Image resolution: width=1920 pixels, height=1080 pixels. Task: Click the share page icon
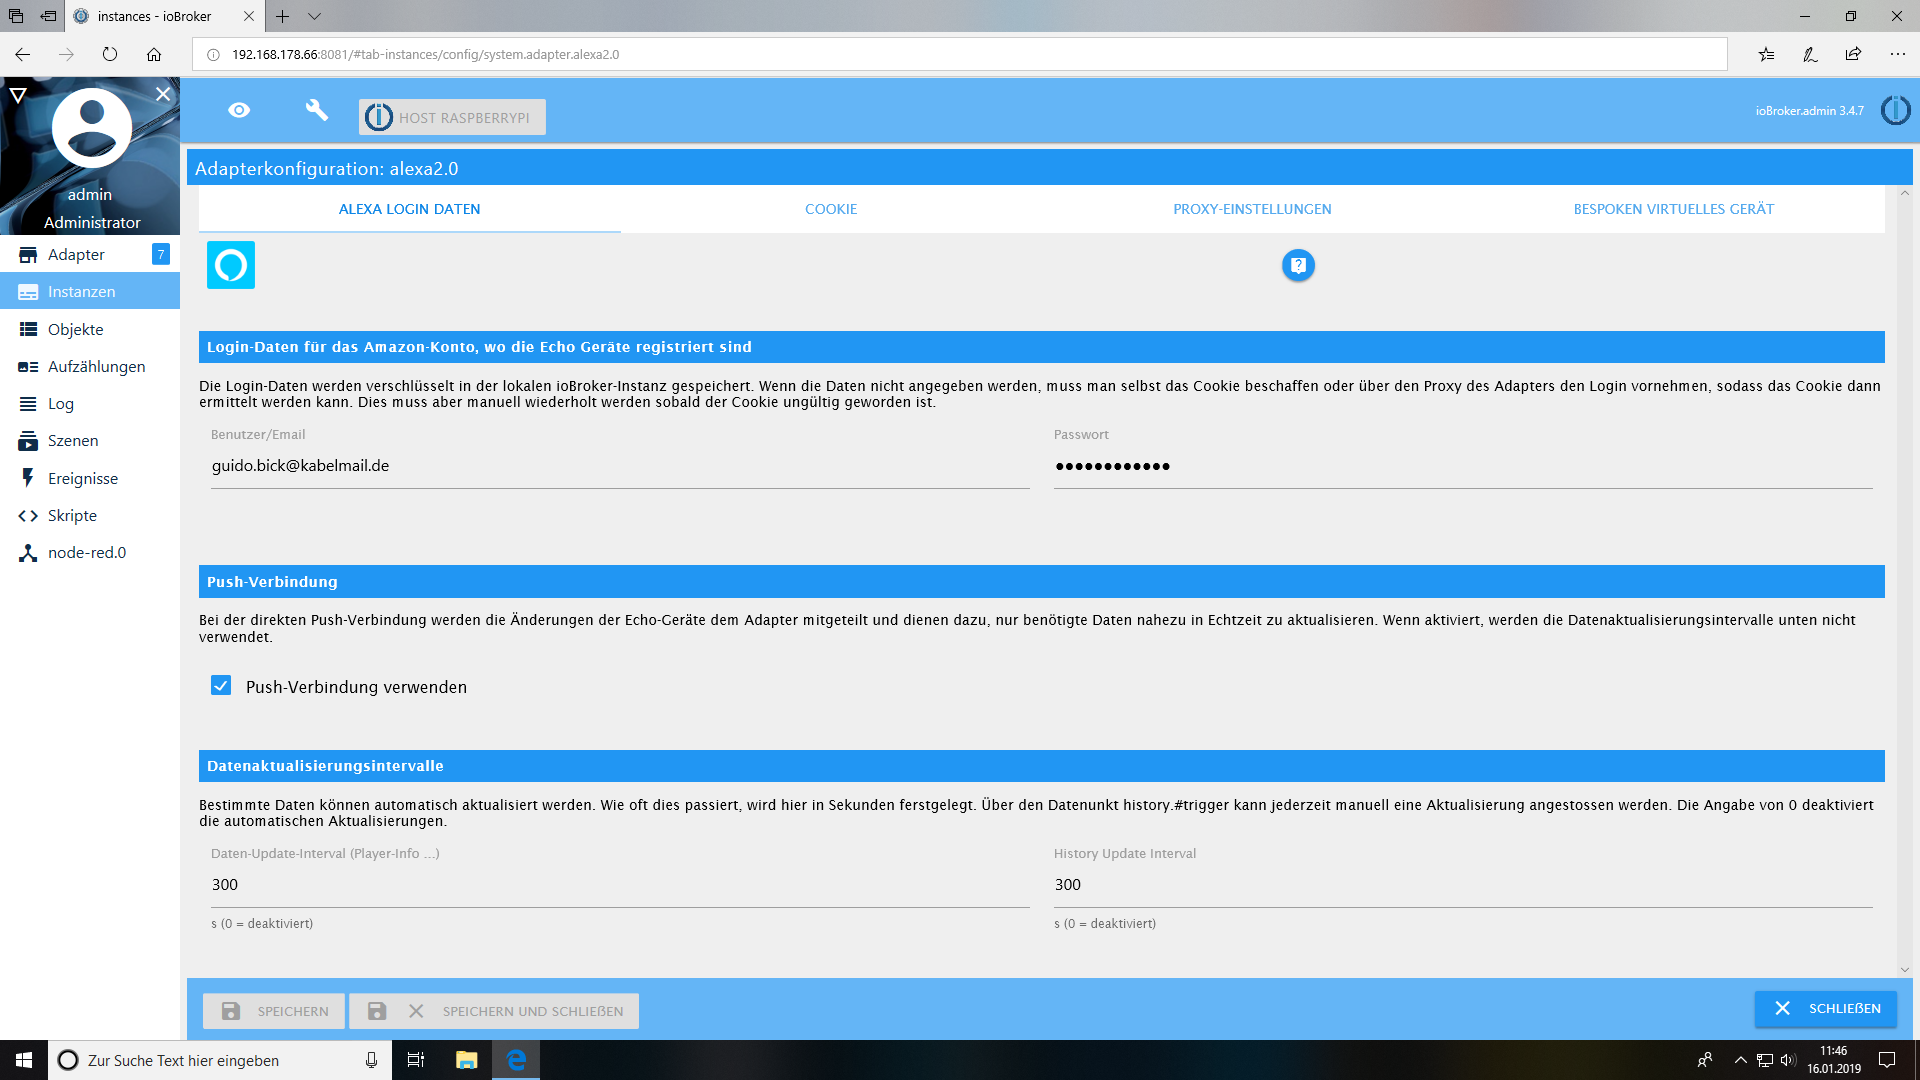[1853, 54]
